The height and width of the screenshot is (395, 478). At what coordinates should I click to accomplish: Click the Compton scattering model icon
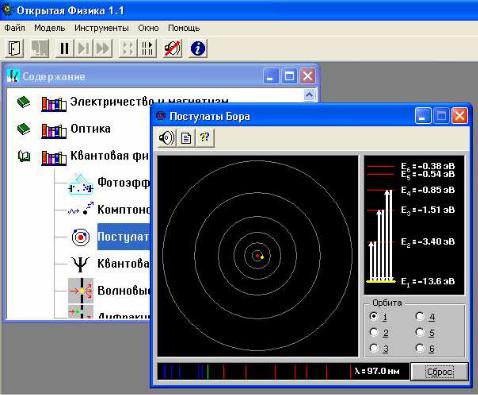(81, 209)
